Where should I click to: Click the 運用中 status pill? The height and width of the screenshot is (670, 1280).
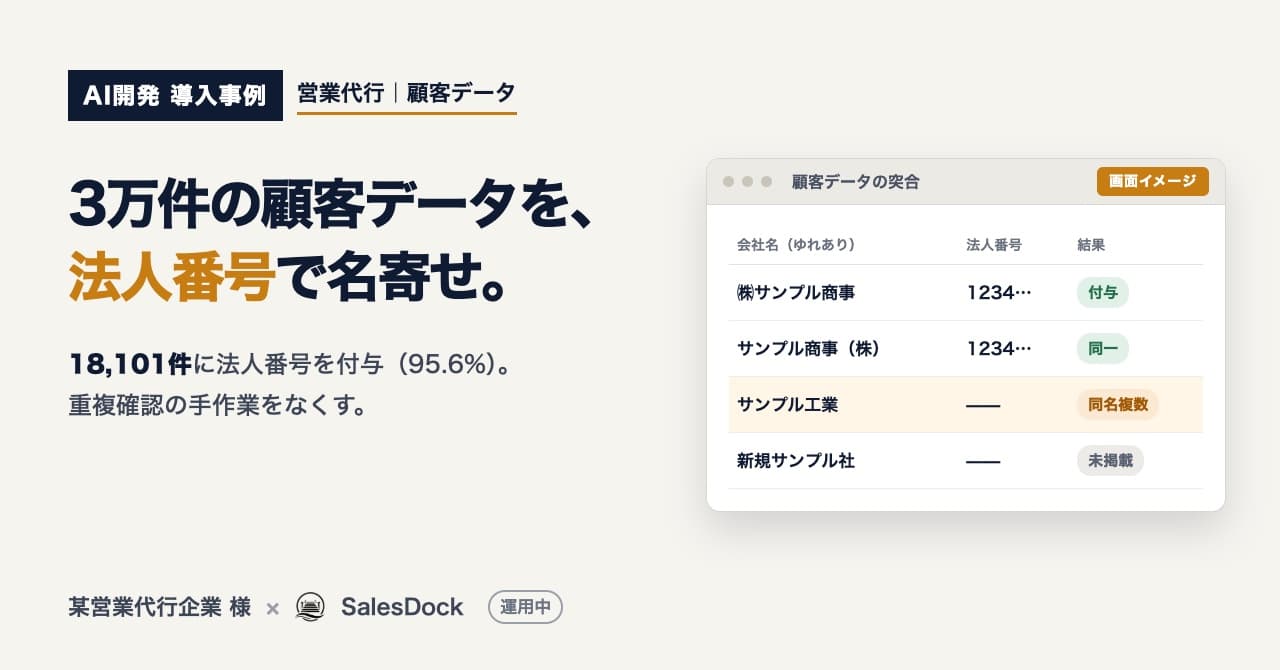(x=525, y=607)
